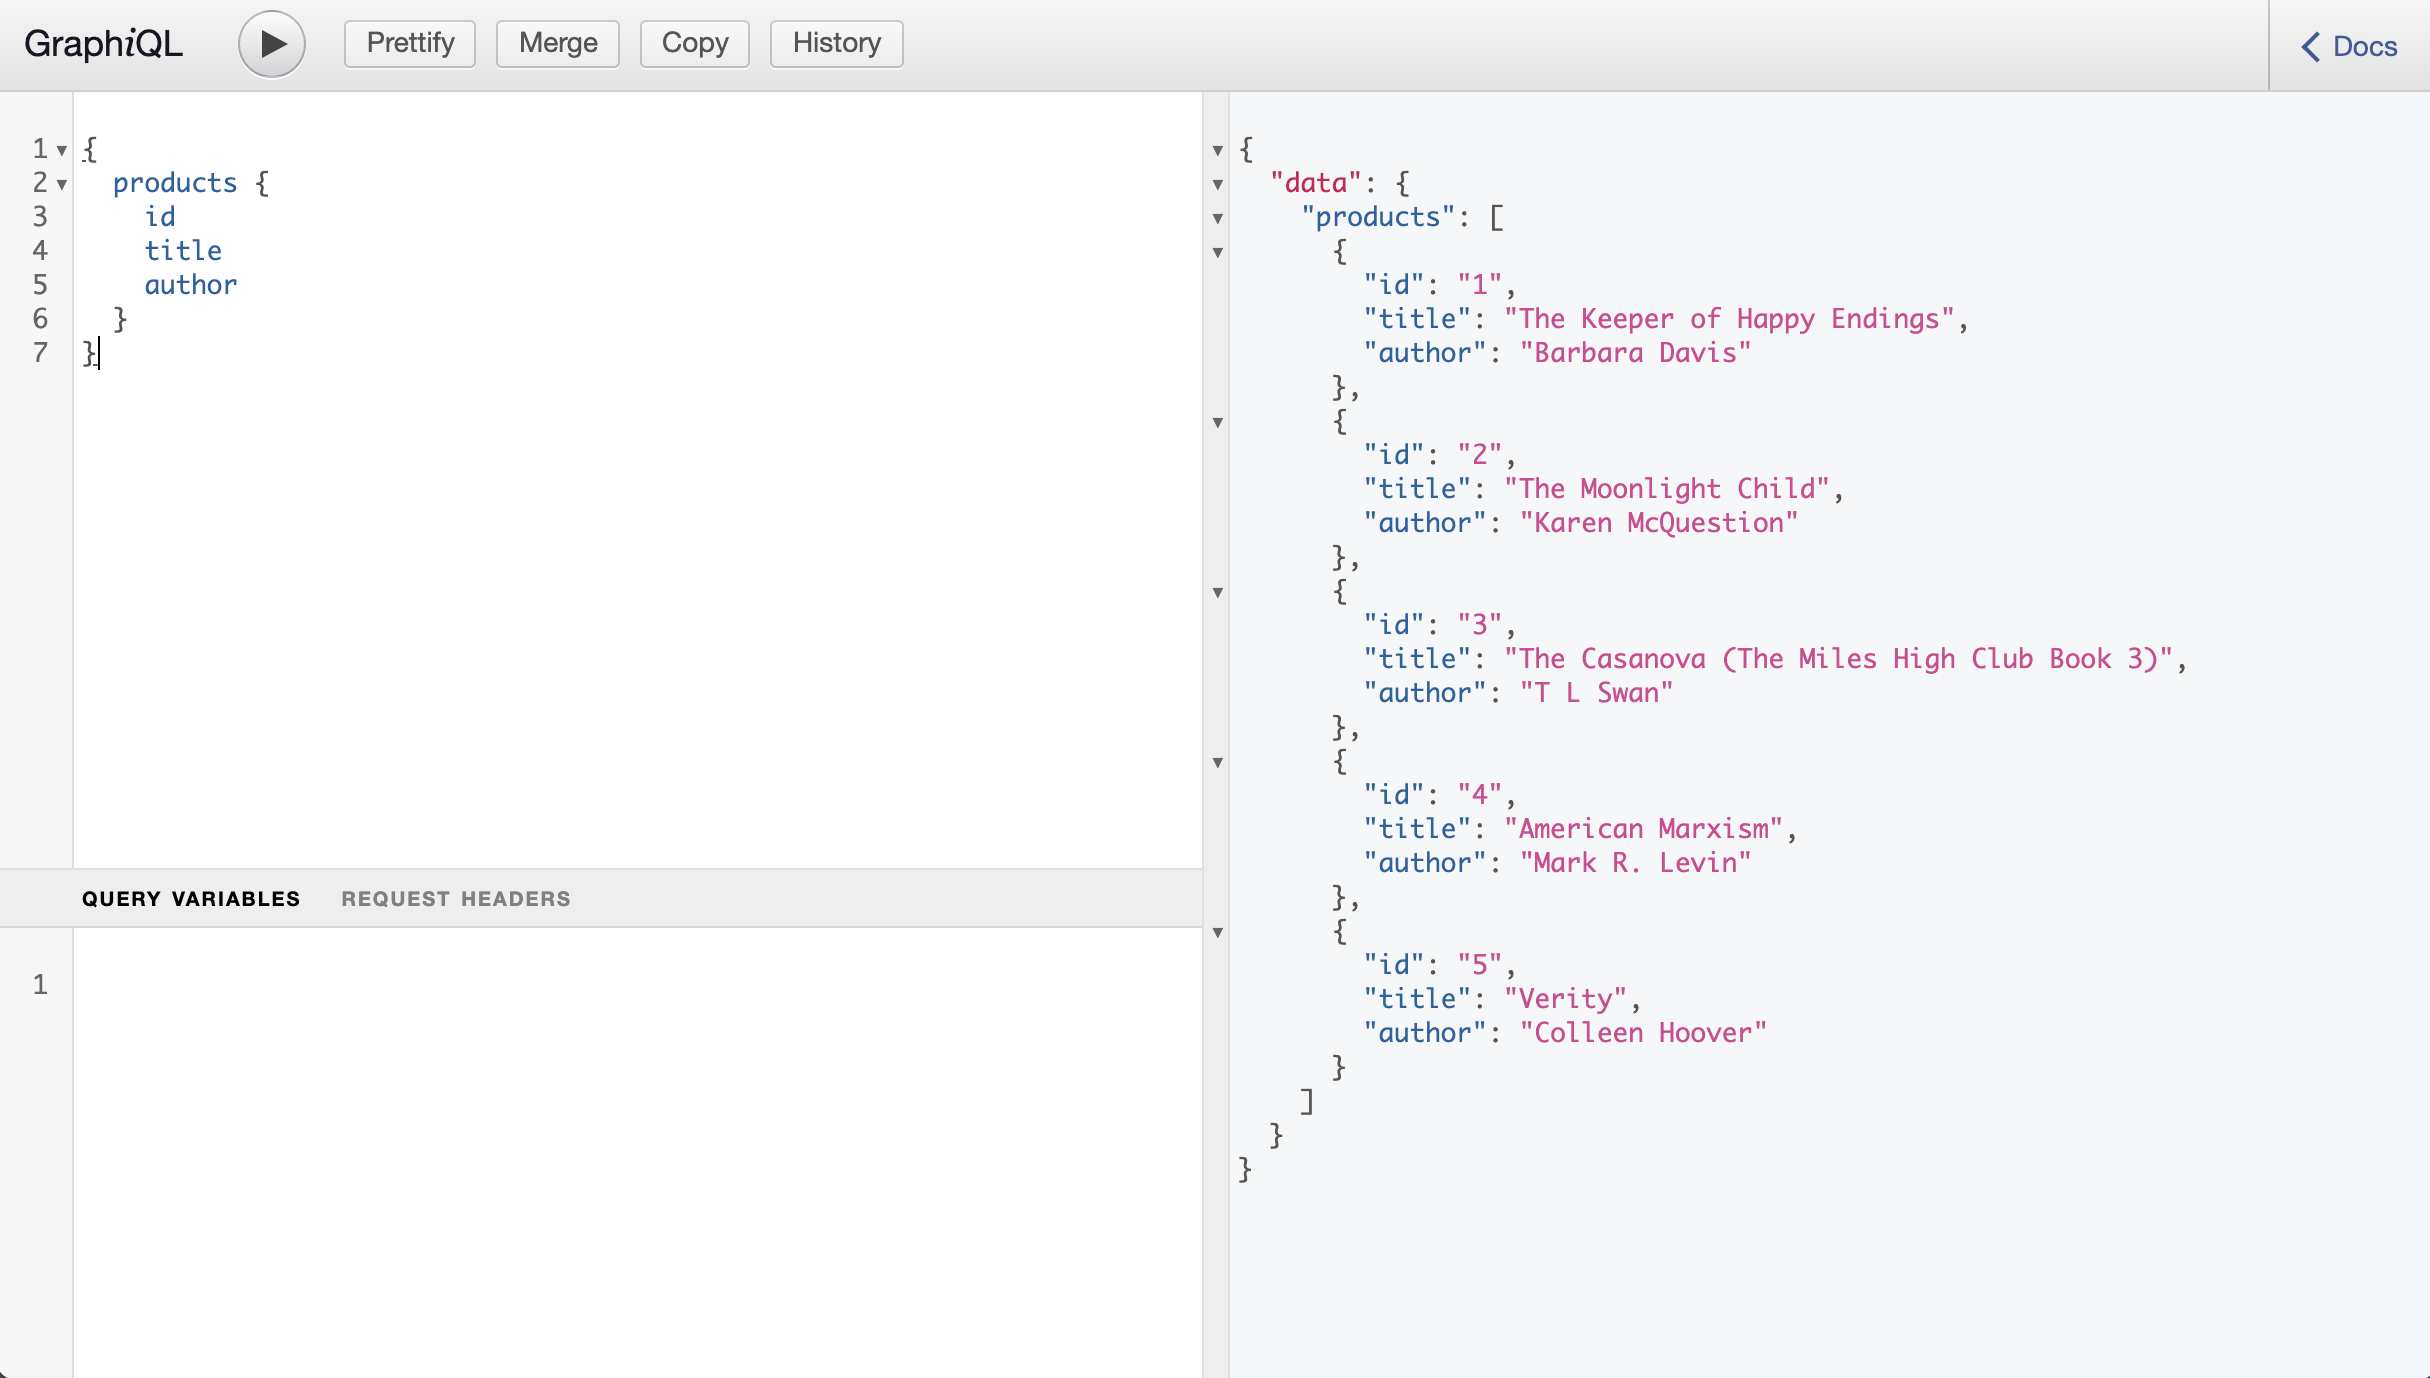Image resolution: width=2430 pixels, height=1378 pixels.
Task: Collapse the data object in the response panel
Action: point(1218,184)
